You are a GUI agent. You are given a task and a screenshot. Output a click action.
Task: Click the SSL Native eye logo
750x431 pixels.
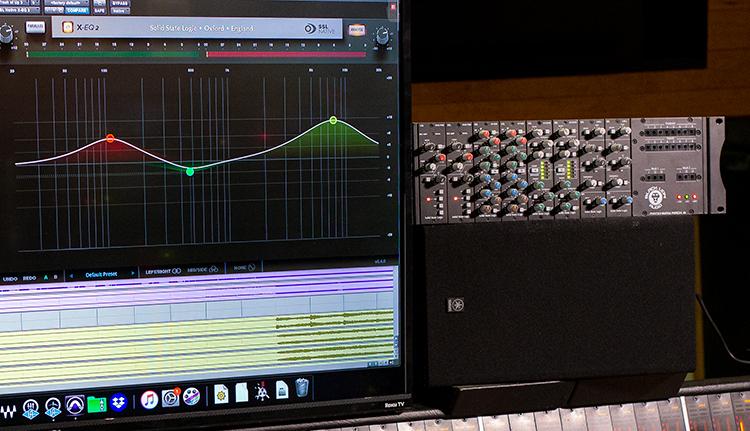310,29
